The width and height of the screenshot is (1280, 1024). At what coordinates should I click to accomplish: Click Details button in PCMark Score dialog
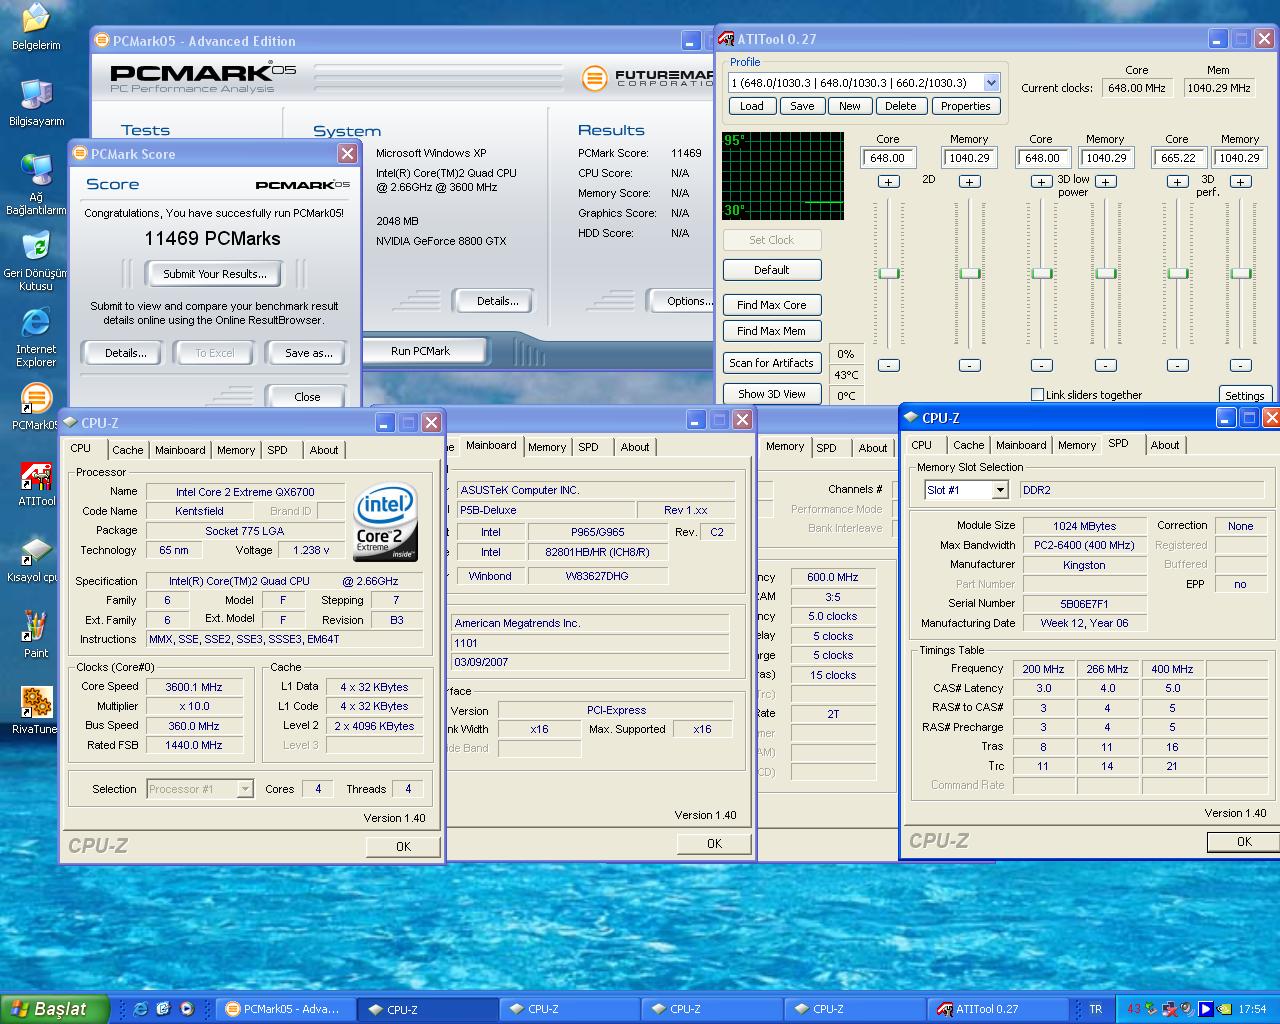point(126,353)
